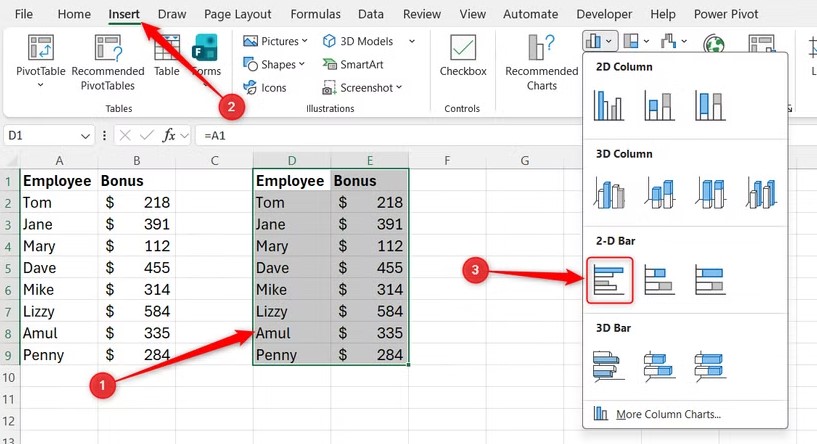
Task: Select the Bonus header in column B
Action: 137,180
